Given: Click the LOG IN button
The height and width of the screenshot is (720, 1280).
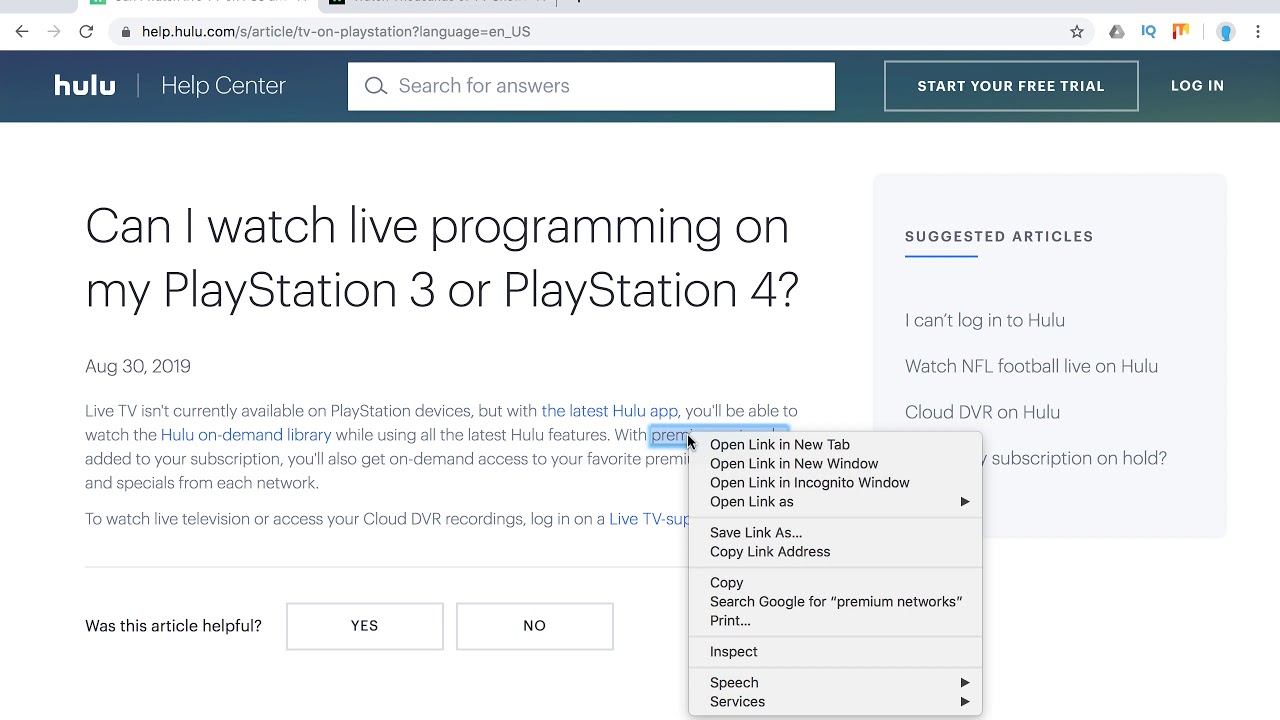Looking at the screenshot, I should (1197, 86).
